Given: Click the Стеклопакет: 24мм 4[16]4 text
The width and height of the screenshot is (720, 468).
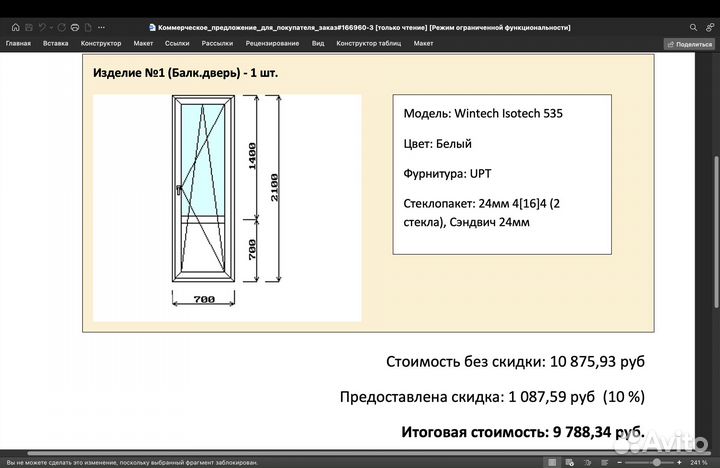Looking at the screenshot, I should pyautogui.click(x=482, y=213).
